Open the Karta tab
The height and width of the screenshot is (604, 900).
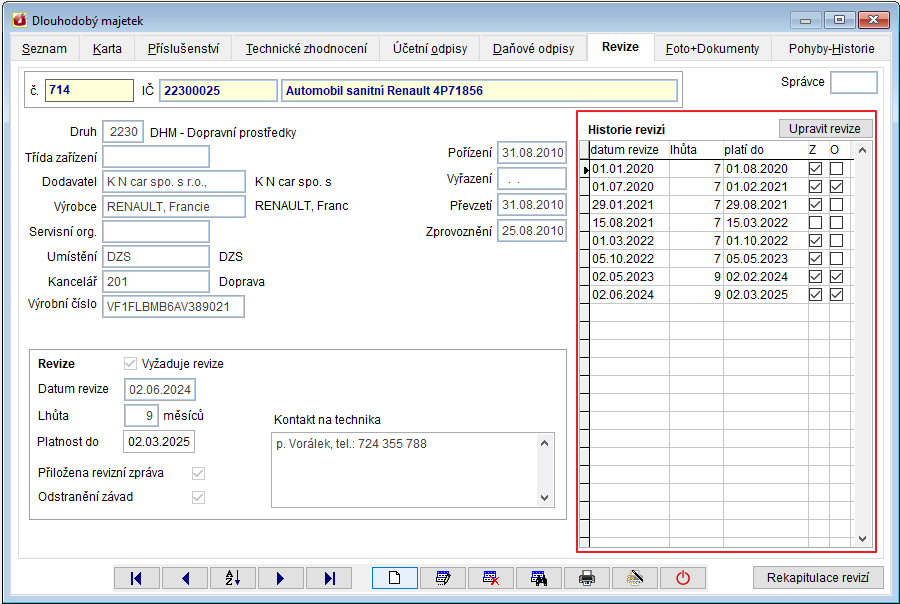pos(107,48)
